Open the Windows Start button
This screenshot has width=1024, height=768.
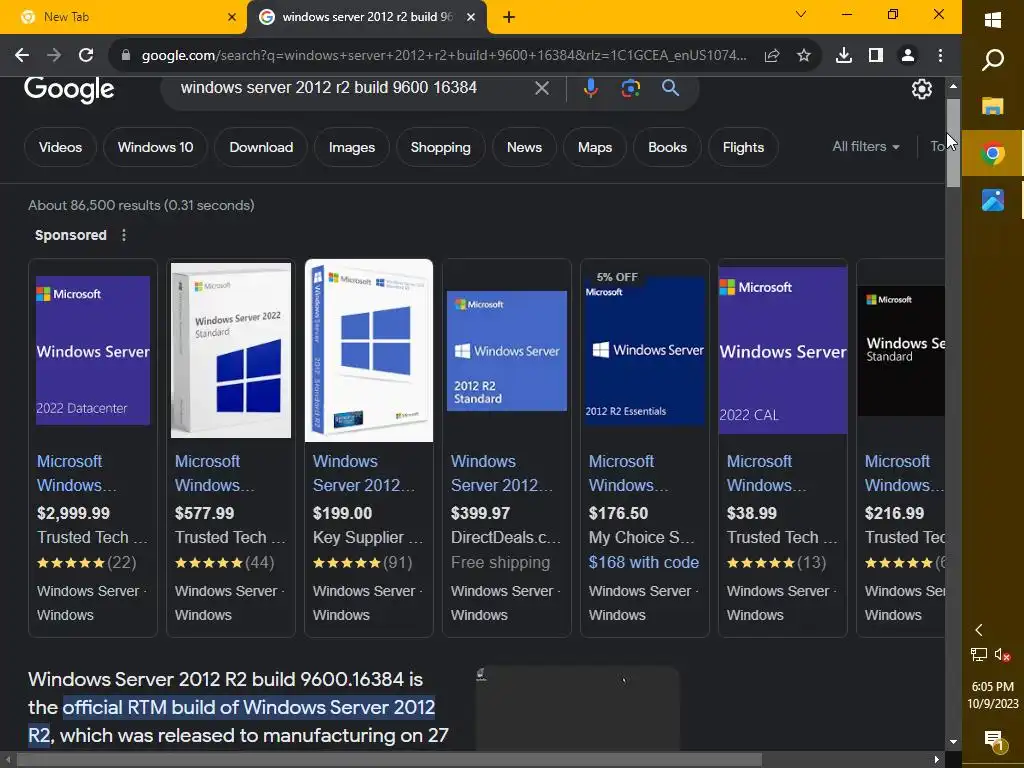coord(993,20)
